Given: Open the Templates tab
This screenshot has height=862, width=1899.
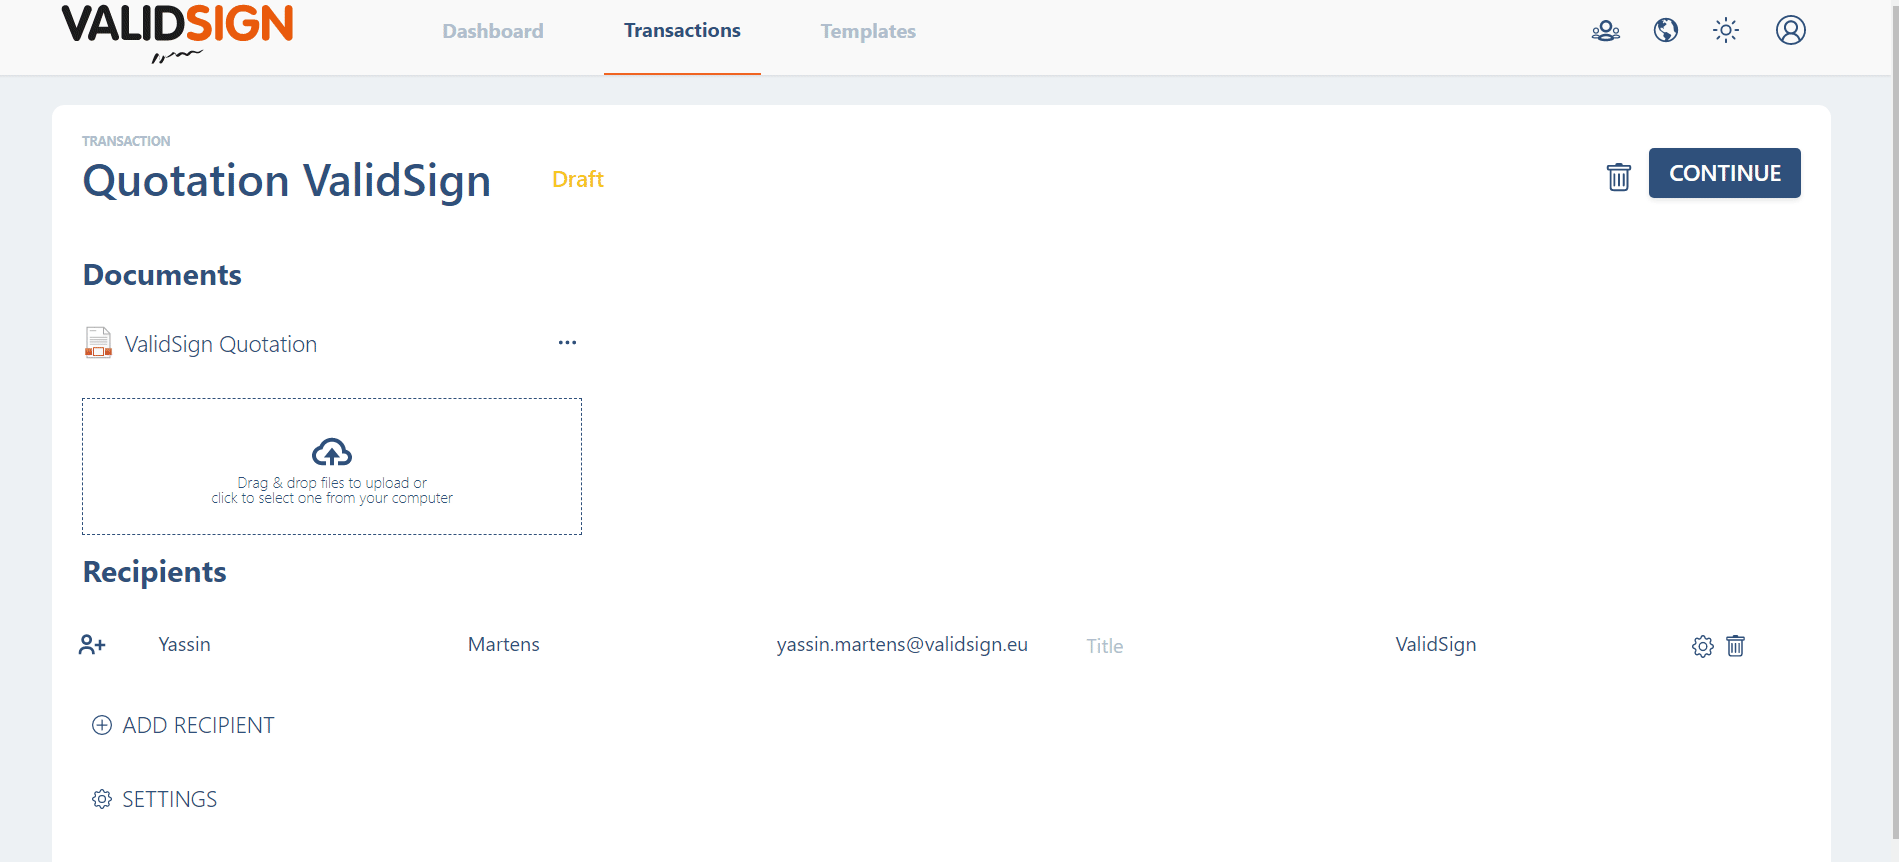Looking at the screenshot, I should coord(868,31).
